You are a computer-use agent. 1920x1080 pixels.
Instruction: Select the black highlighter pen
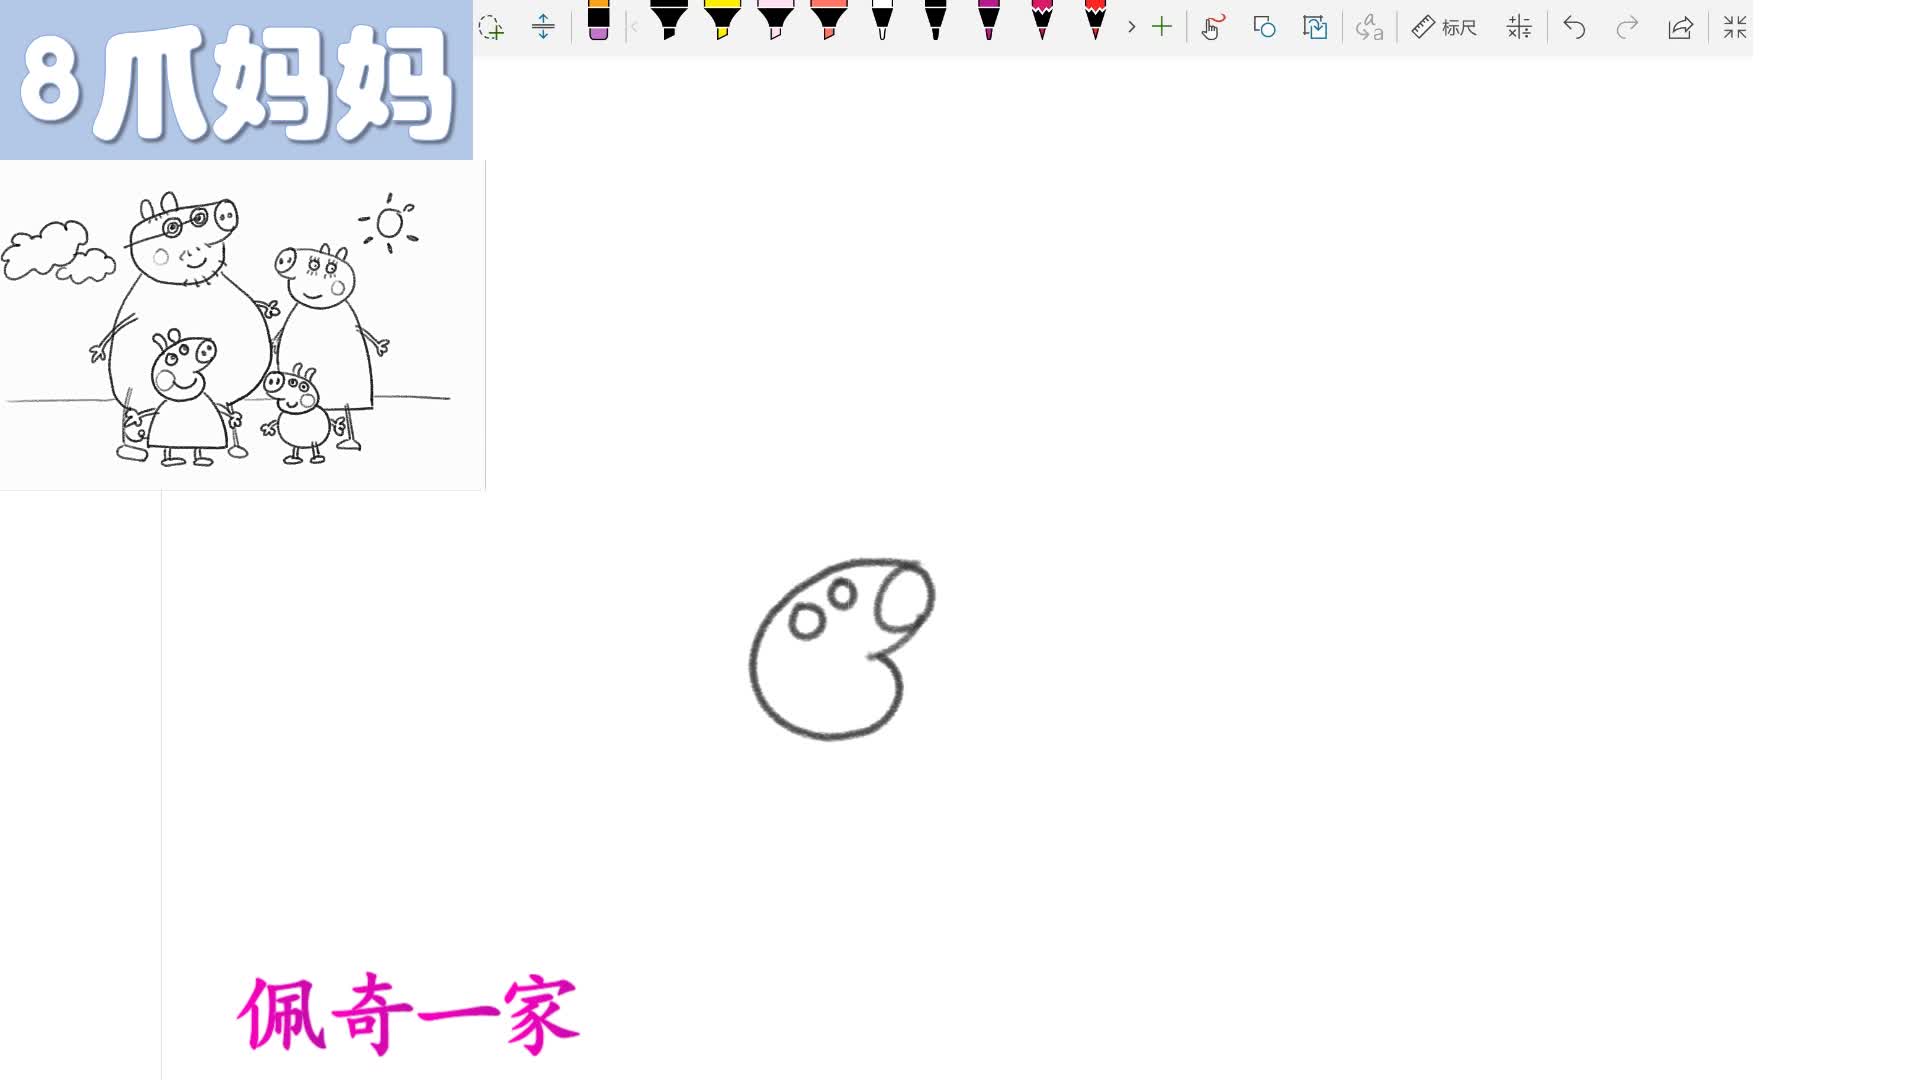pyautogui.click(x=669, y=21)
